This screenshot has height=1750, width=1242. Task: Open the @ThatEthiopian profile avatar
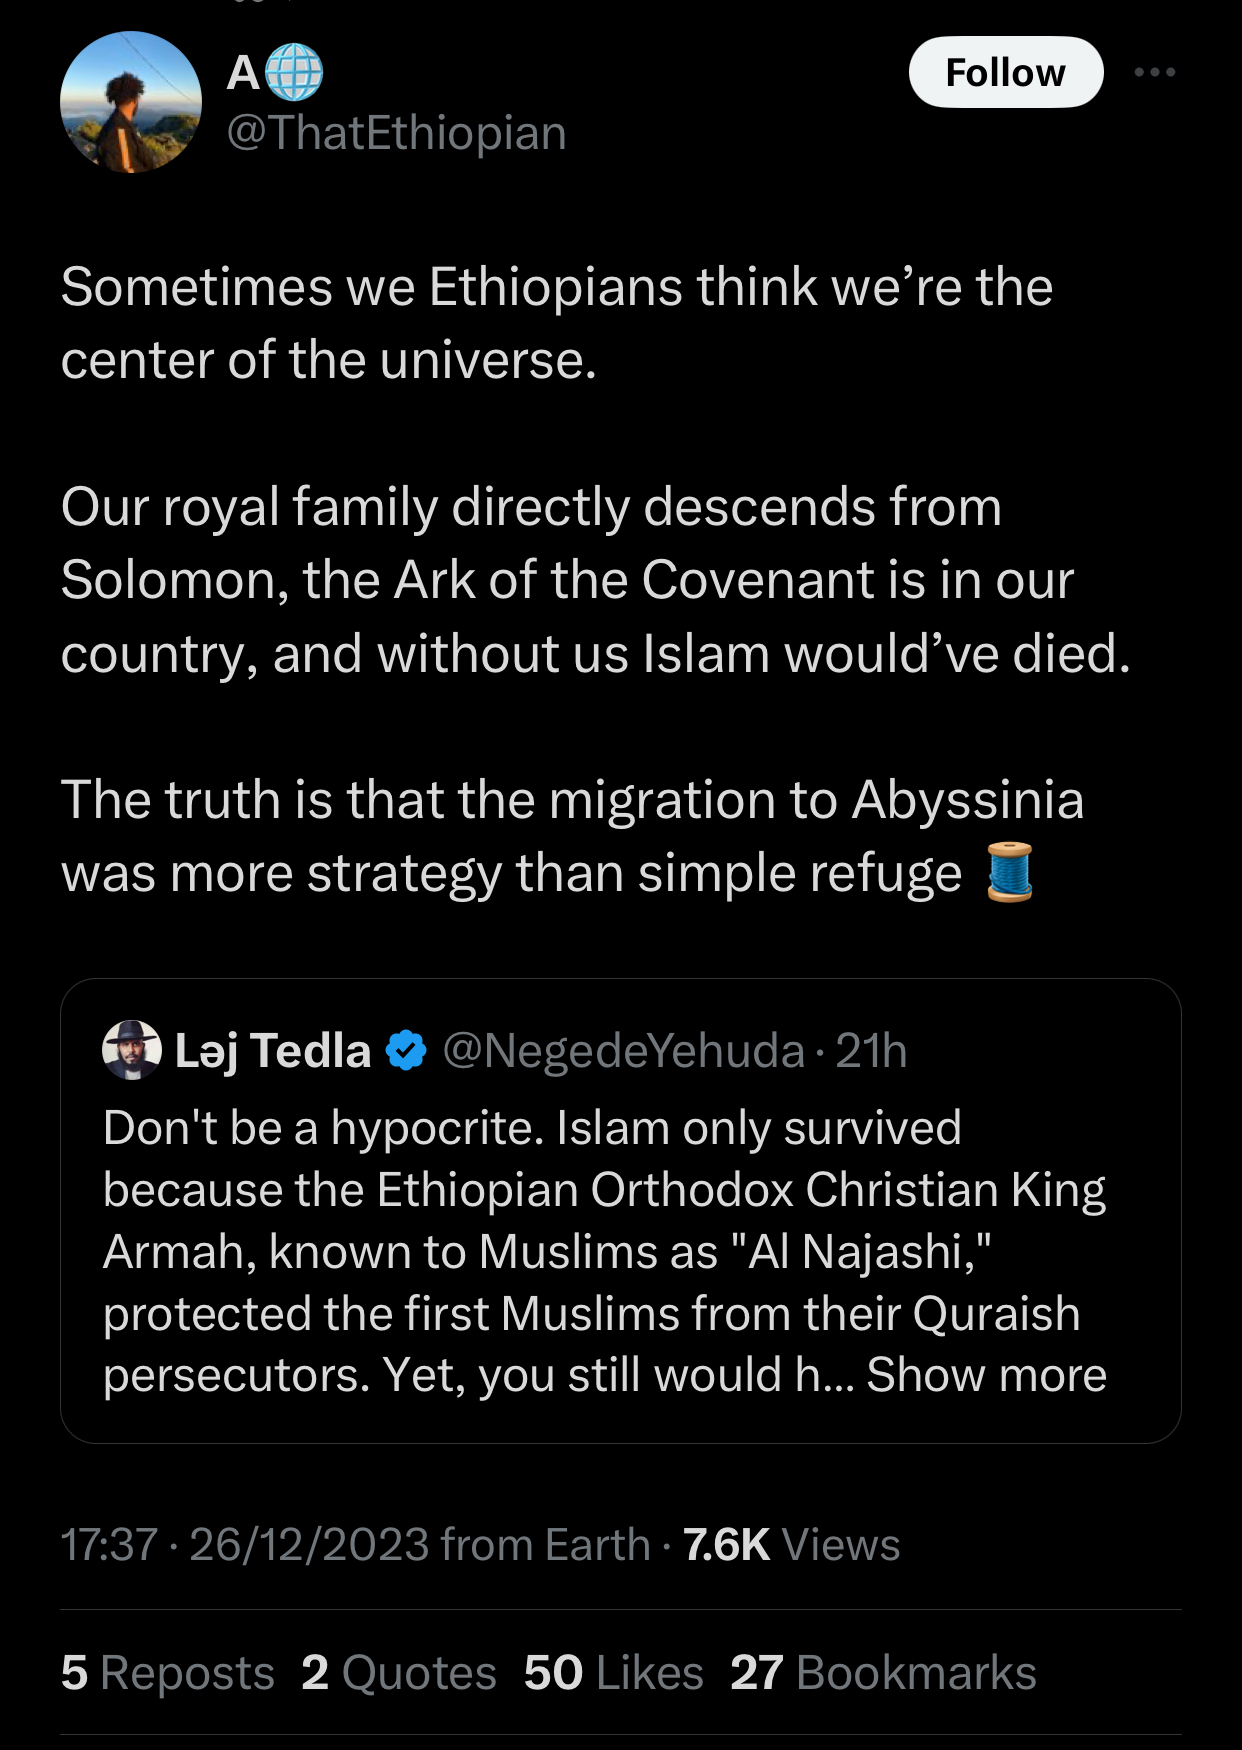click(x=131, y=102)
